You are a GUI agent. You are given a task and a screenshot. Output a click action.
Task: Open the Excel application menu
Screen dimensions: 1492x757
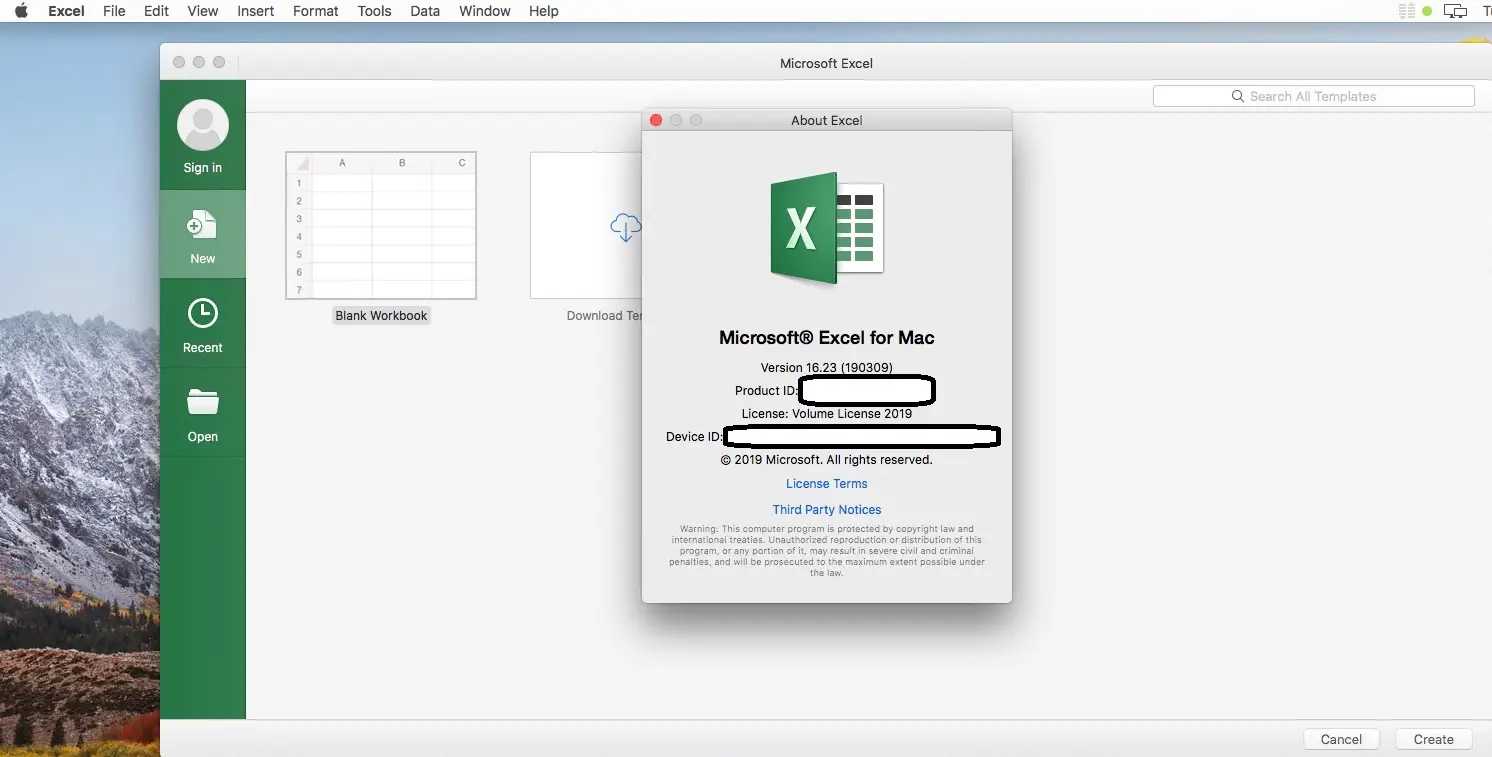coord(66,11)
